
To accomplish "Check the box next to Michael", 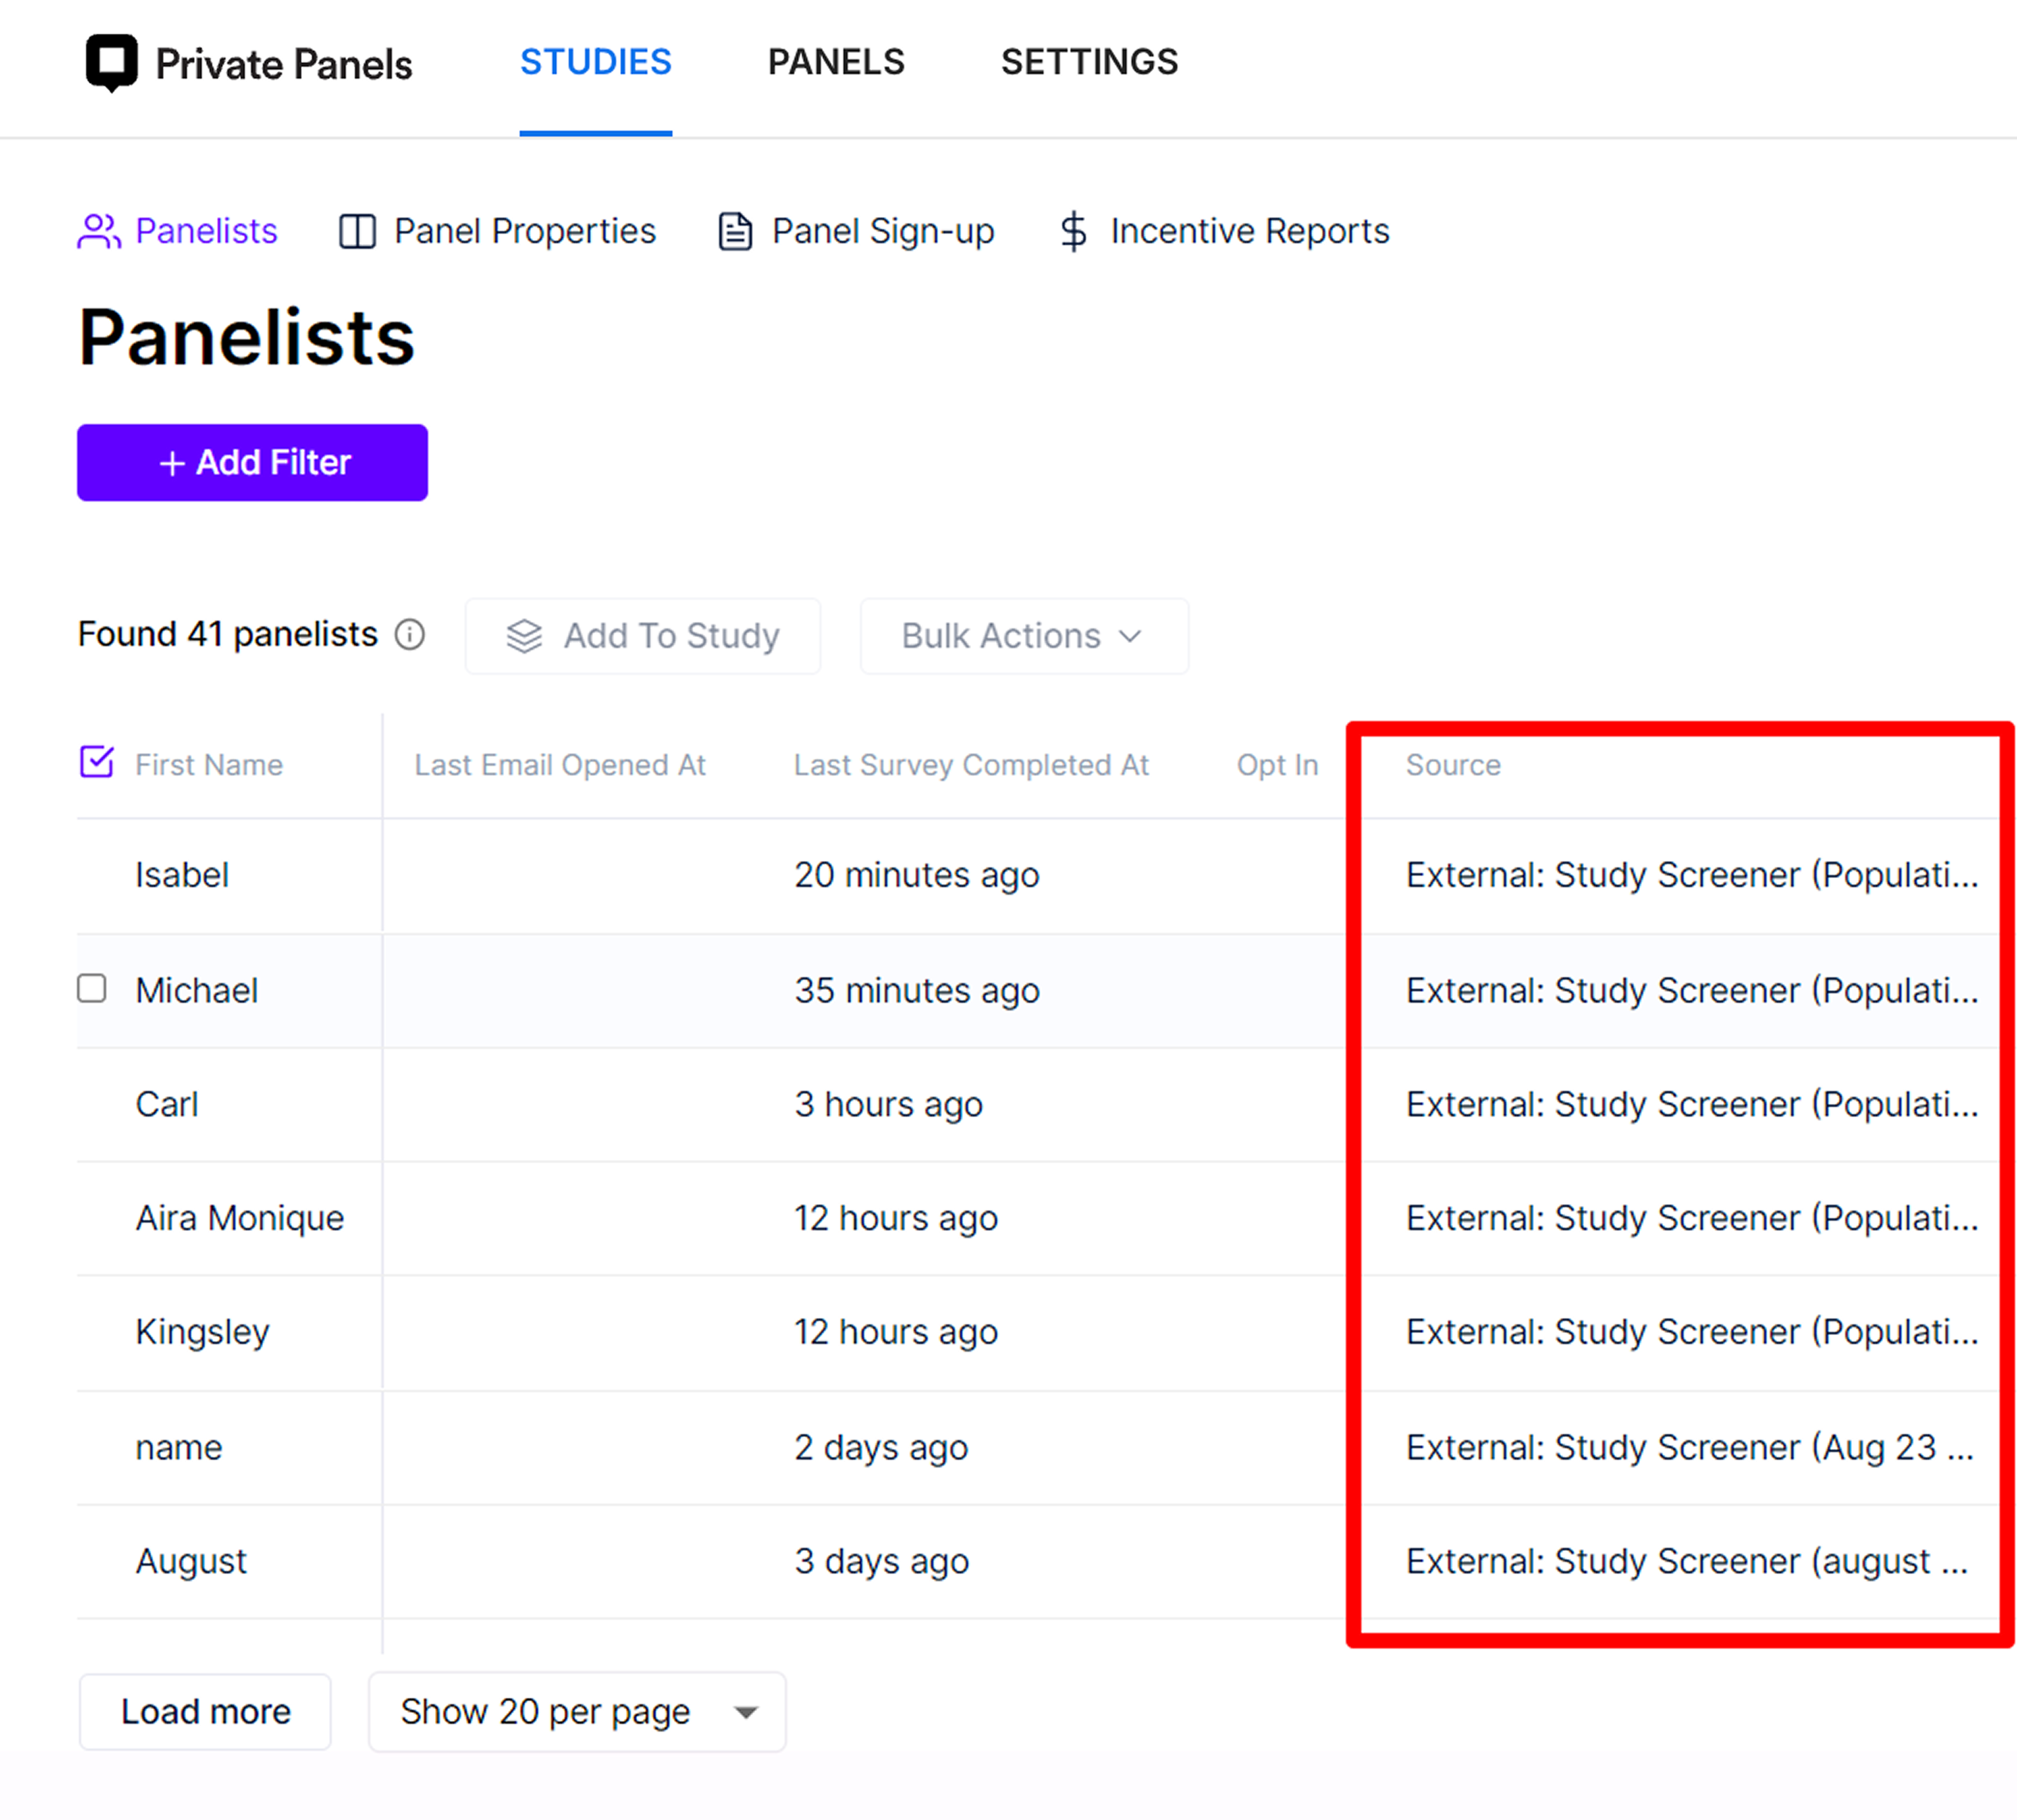I will pyautogui.click(x=92, y=989).
